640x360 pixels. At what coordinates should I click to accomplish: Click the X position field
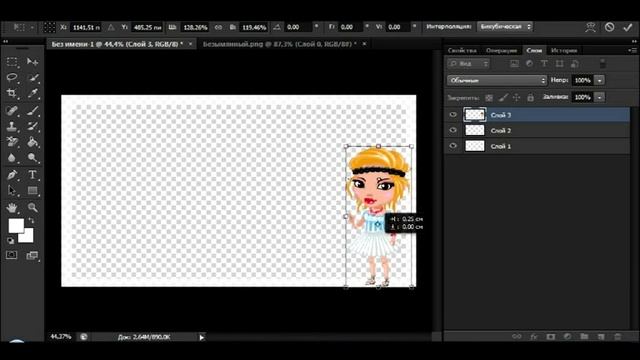point(86,27)
